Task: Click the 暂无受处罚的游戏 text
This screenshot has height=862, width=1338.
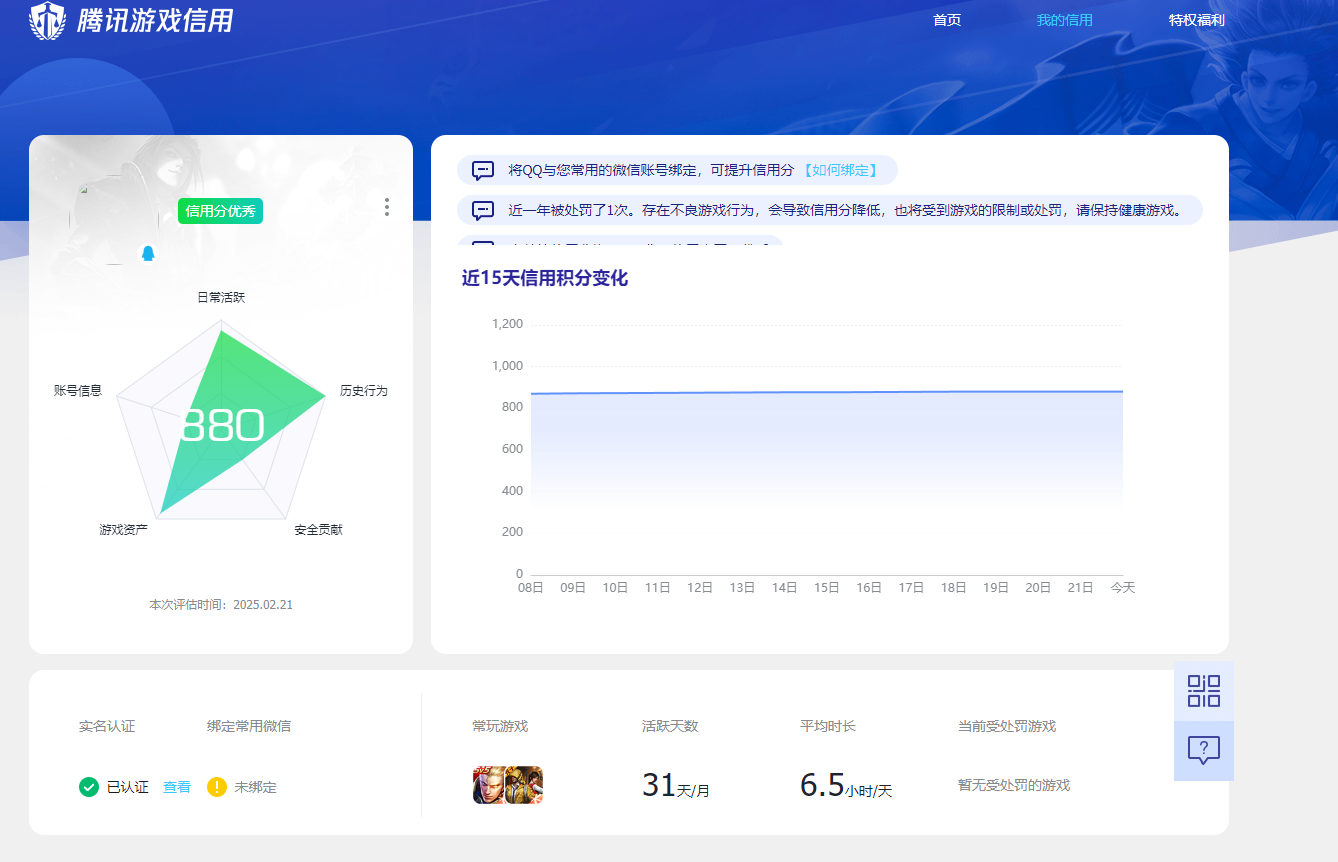Action: pyautogui.click(x=1014, y=785)
